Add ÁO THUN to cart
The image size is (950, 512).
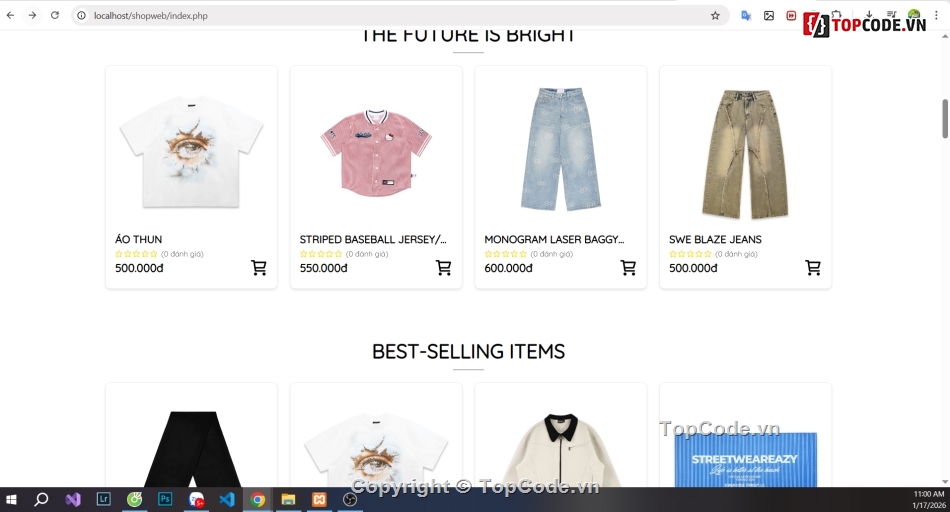(259, 267)
